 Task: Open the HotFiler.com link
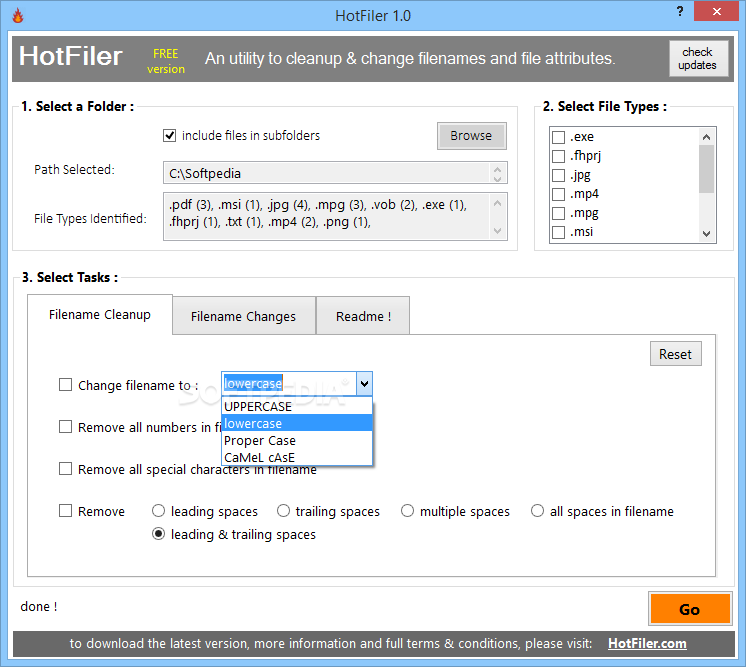click(x=647, y=643)
